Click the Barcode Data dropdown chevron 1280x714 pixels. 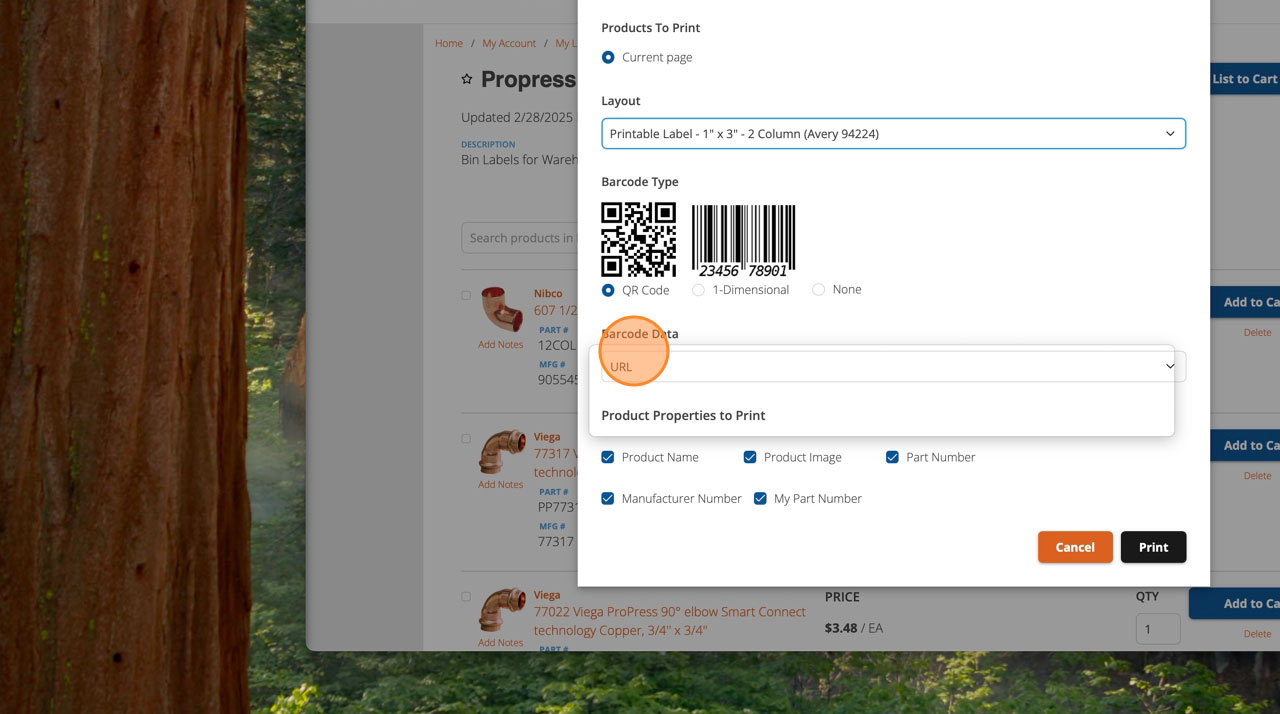coord(1170,367)
